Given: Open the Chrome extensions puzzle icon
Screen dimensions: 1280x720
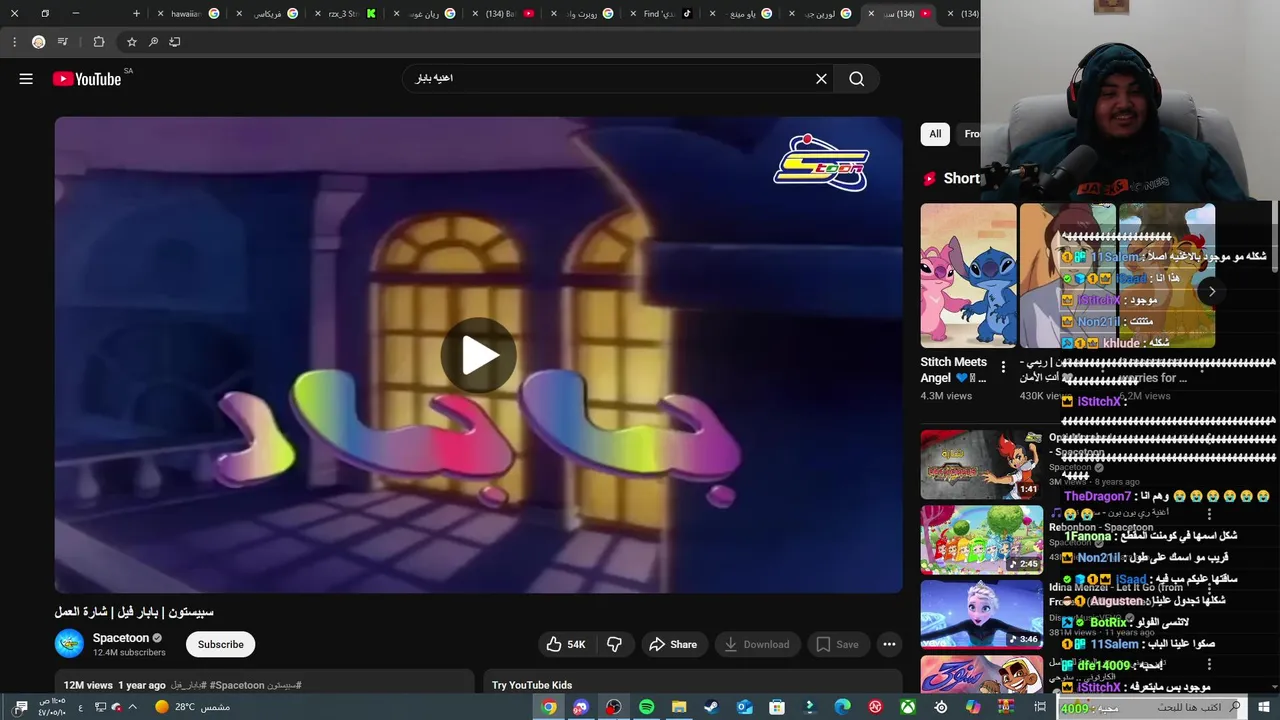Looking at the screenshot, I should [x=99, y=42].
